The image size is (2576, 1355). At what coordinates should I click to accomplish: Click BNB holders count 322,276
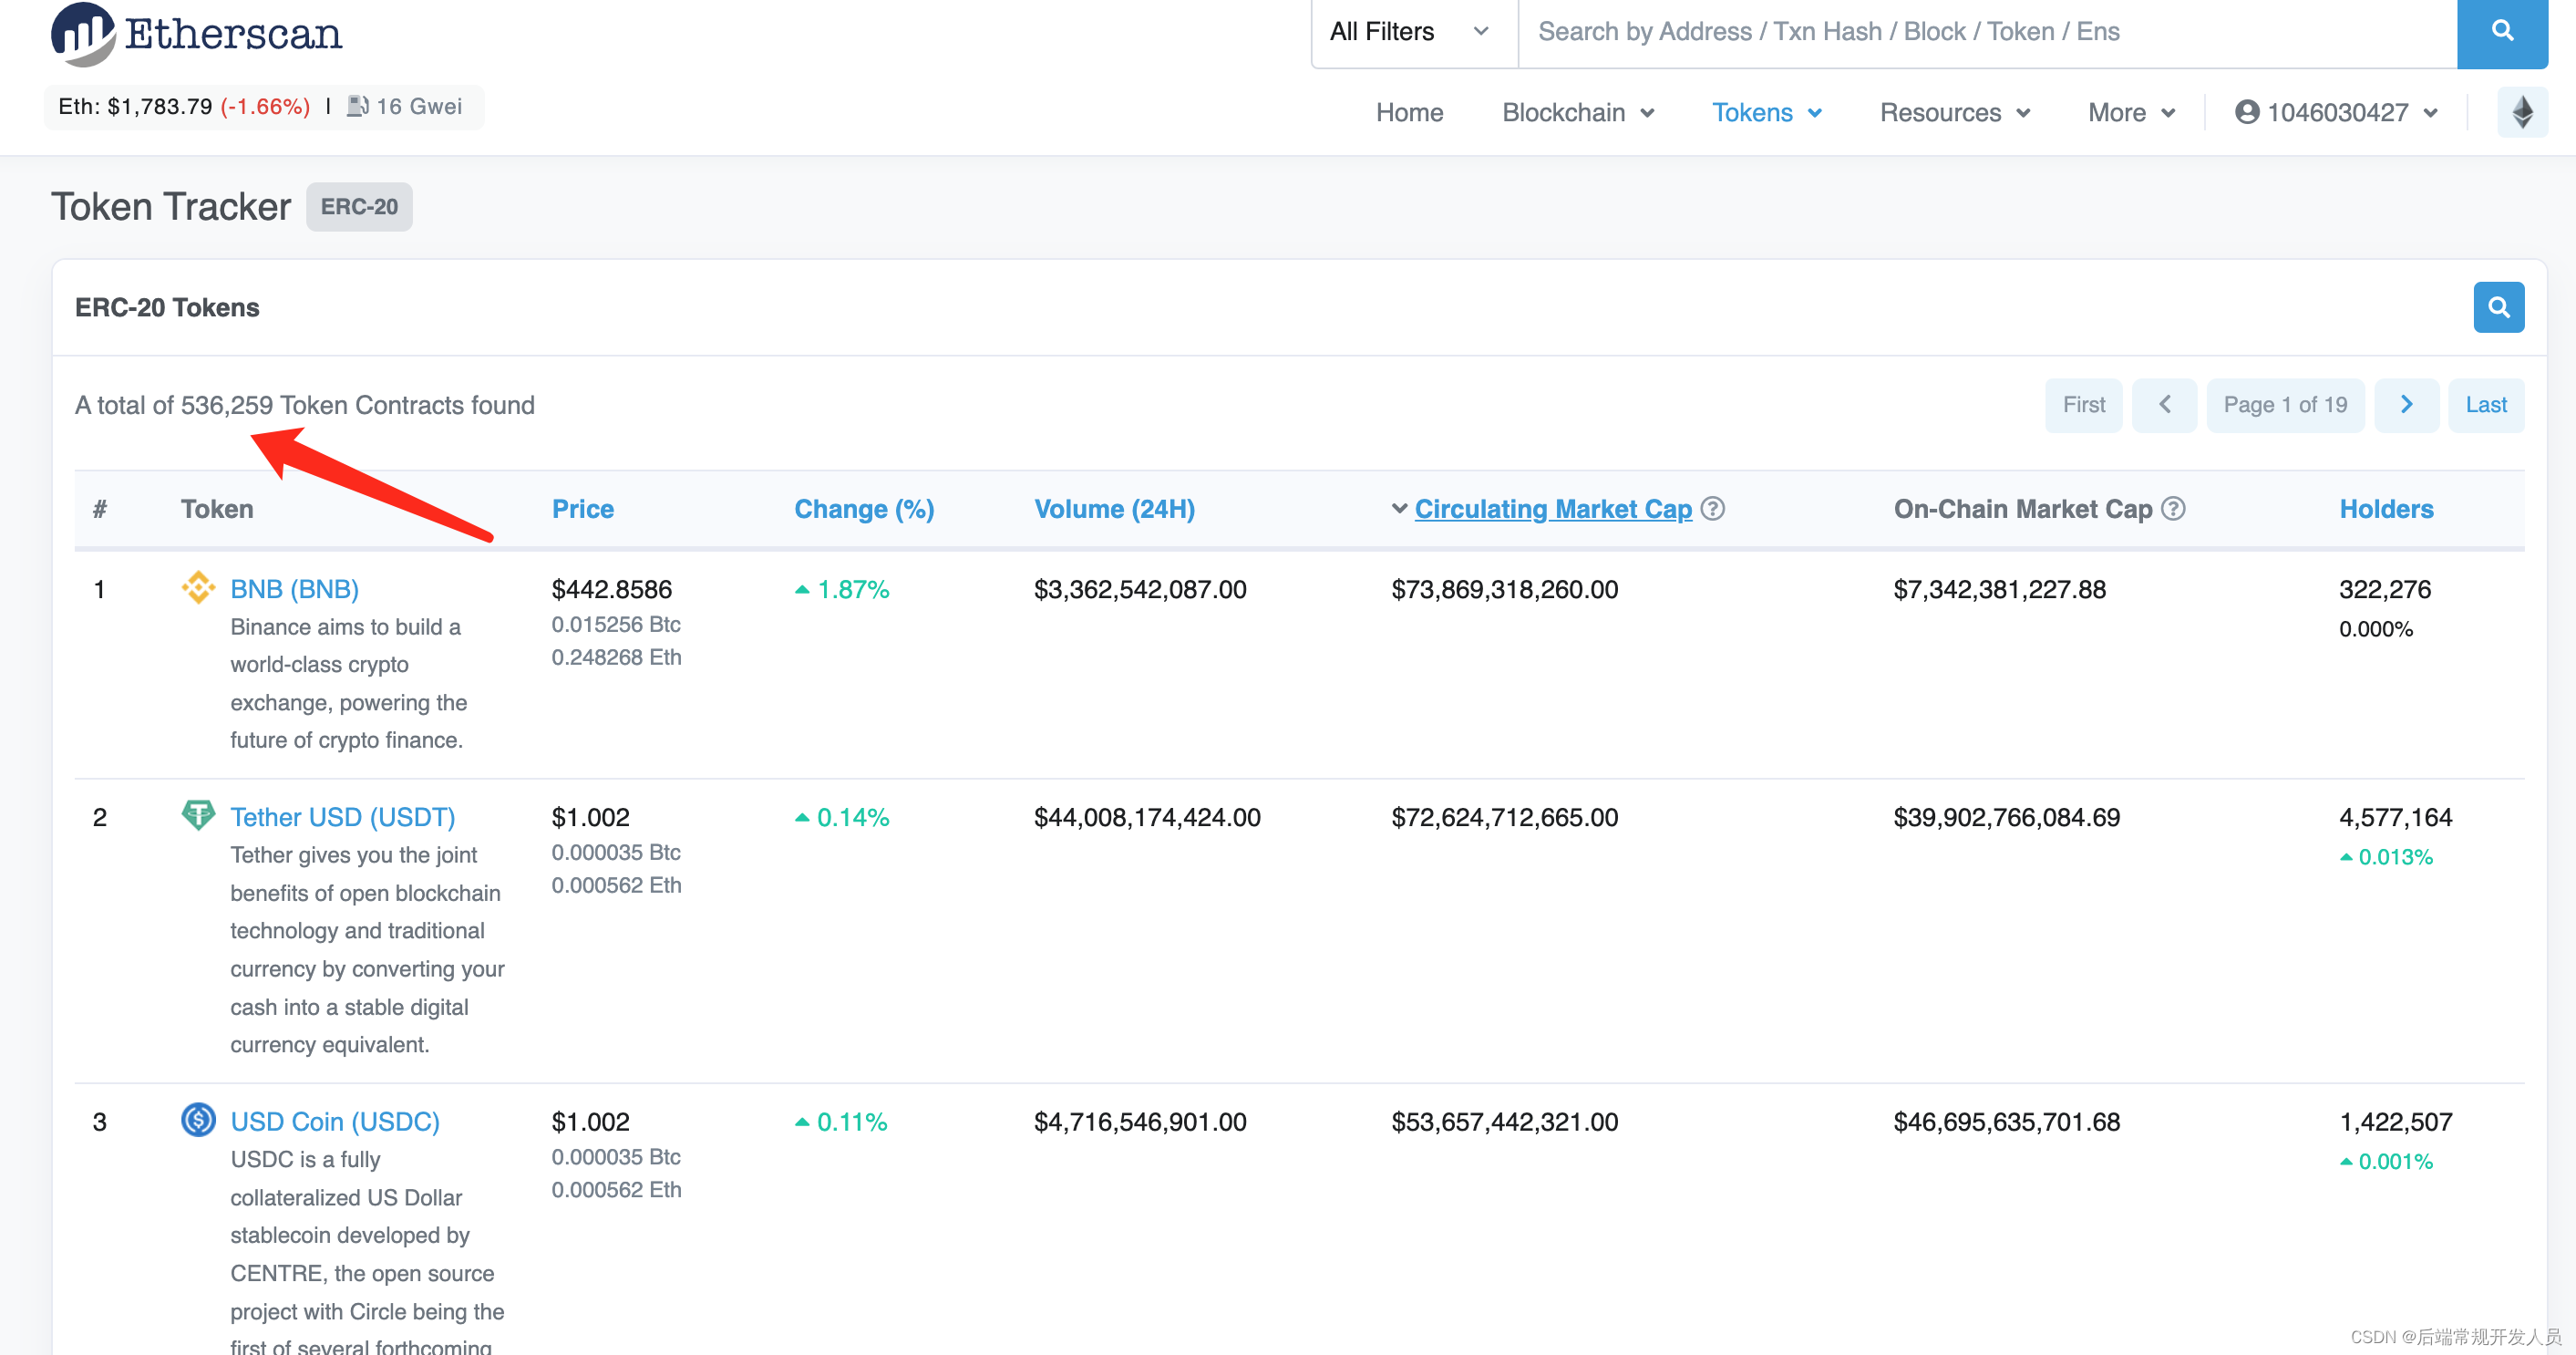(x=2384, y=589)
